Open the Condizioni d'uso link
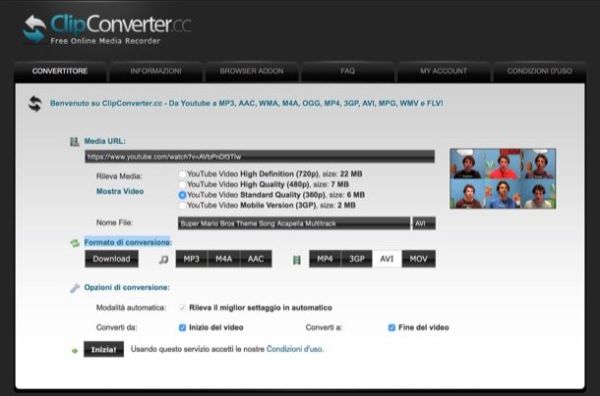This screenshot has height=396, width=600. (x=295, y=349)
